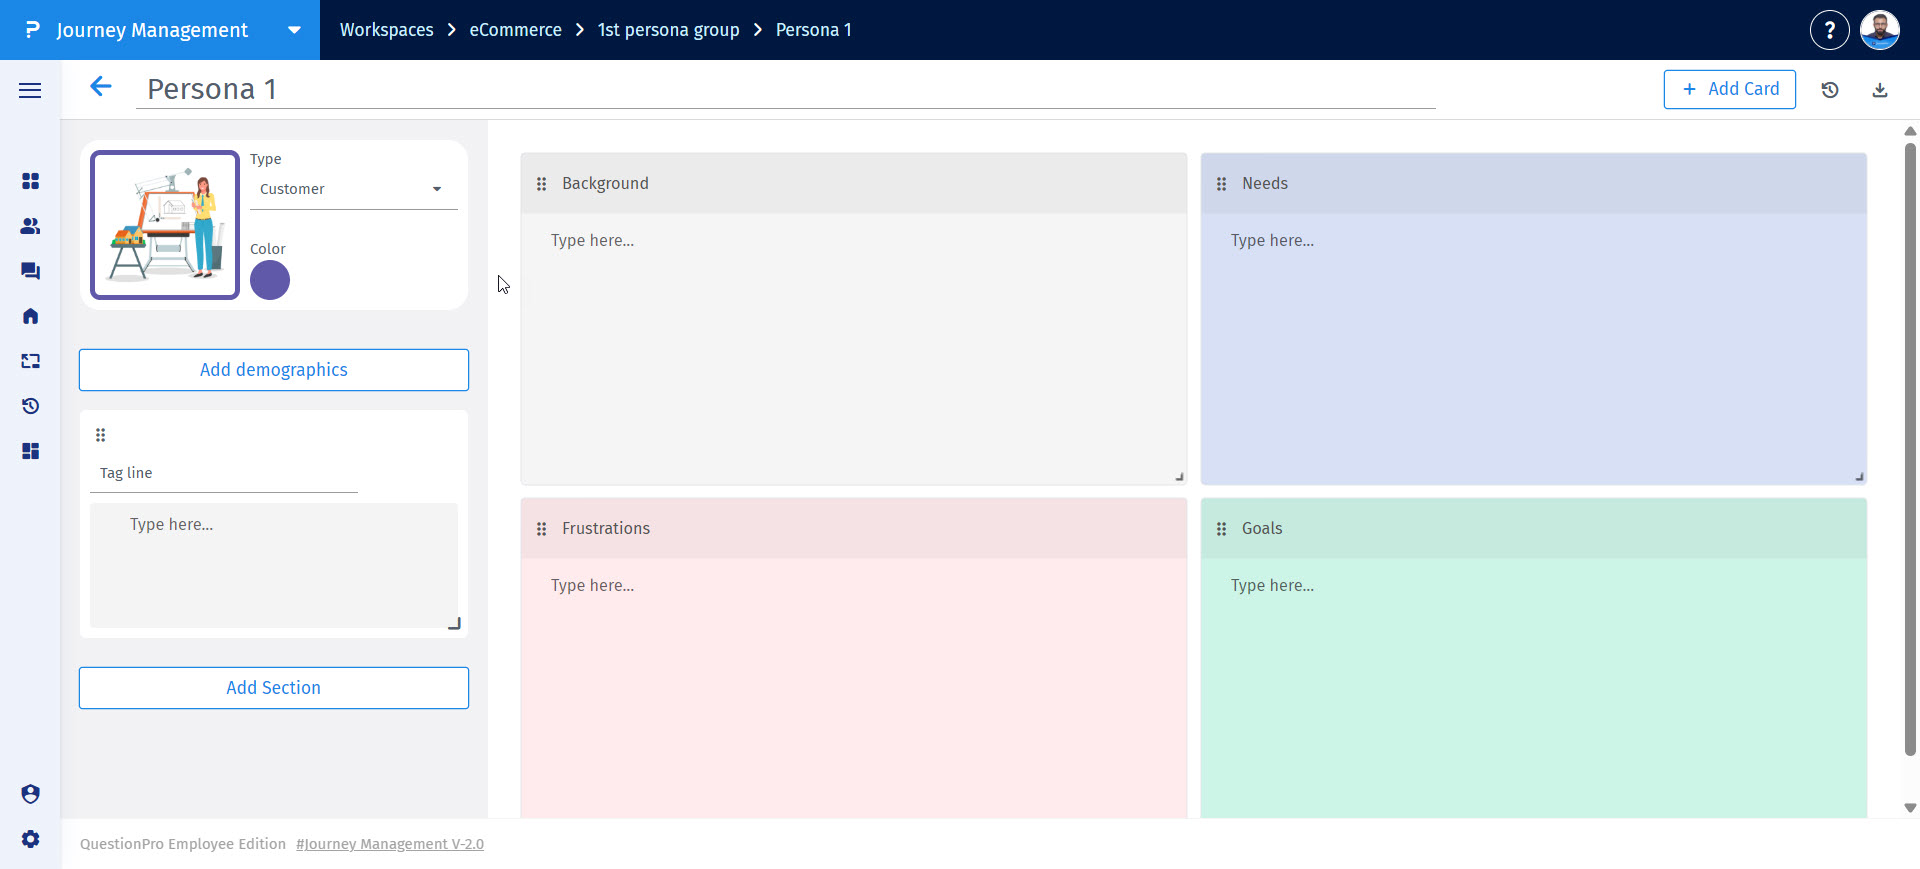Open the widgets tiles icon in sidebar
1920x869 pixels.
point(31,451)
